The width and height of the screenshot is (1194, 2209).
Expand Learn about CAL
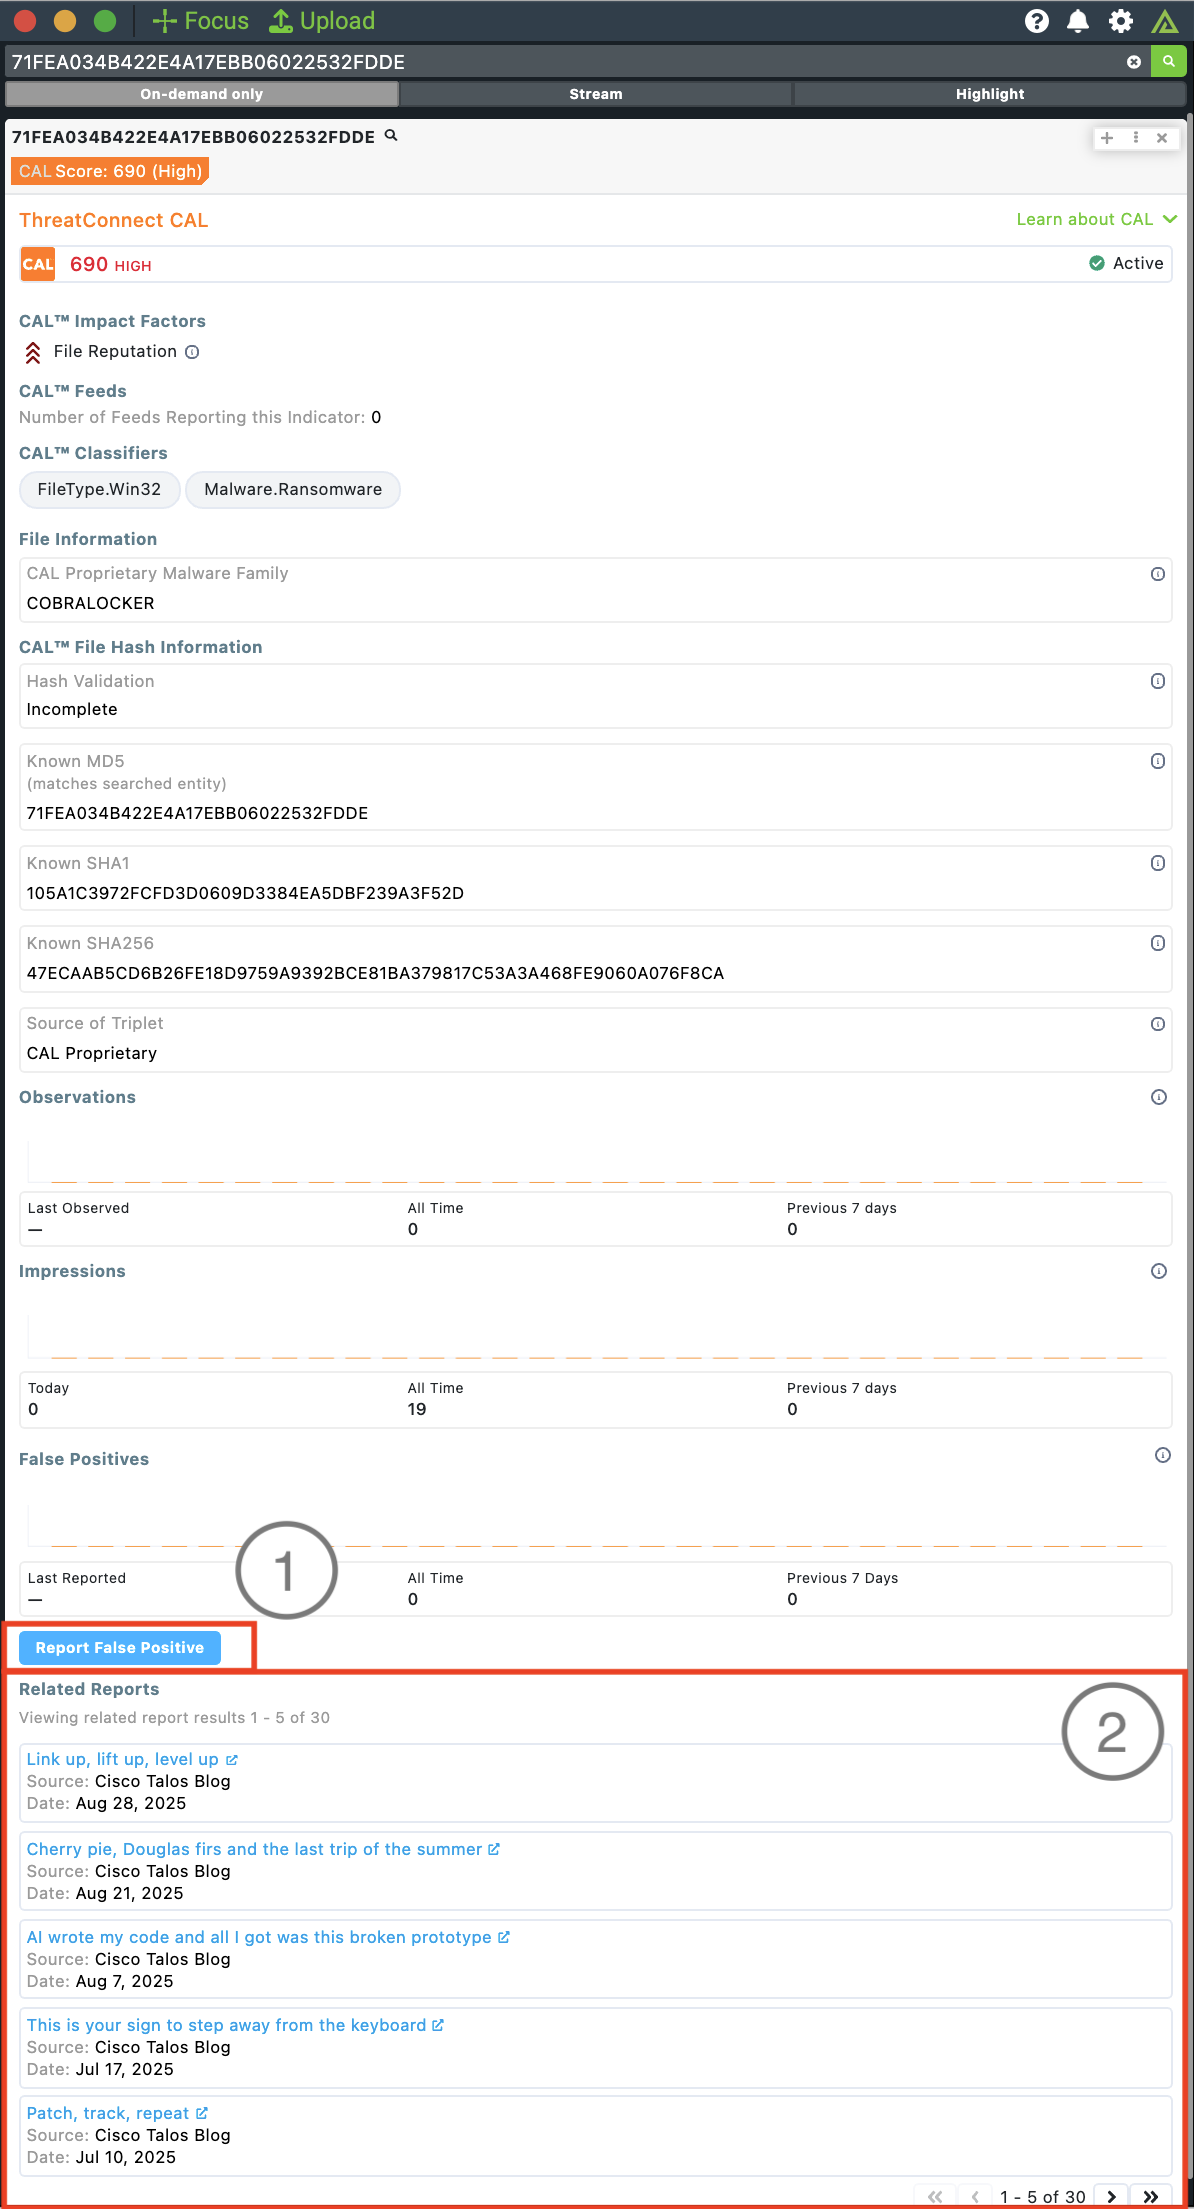(x=1096, y=219)
